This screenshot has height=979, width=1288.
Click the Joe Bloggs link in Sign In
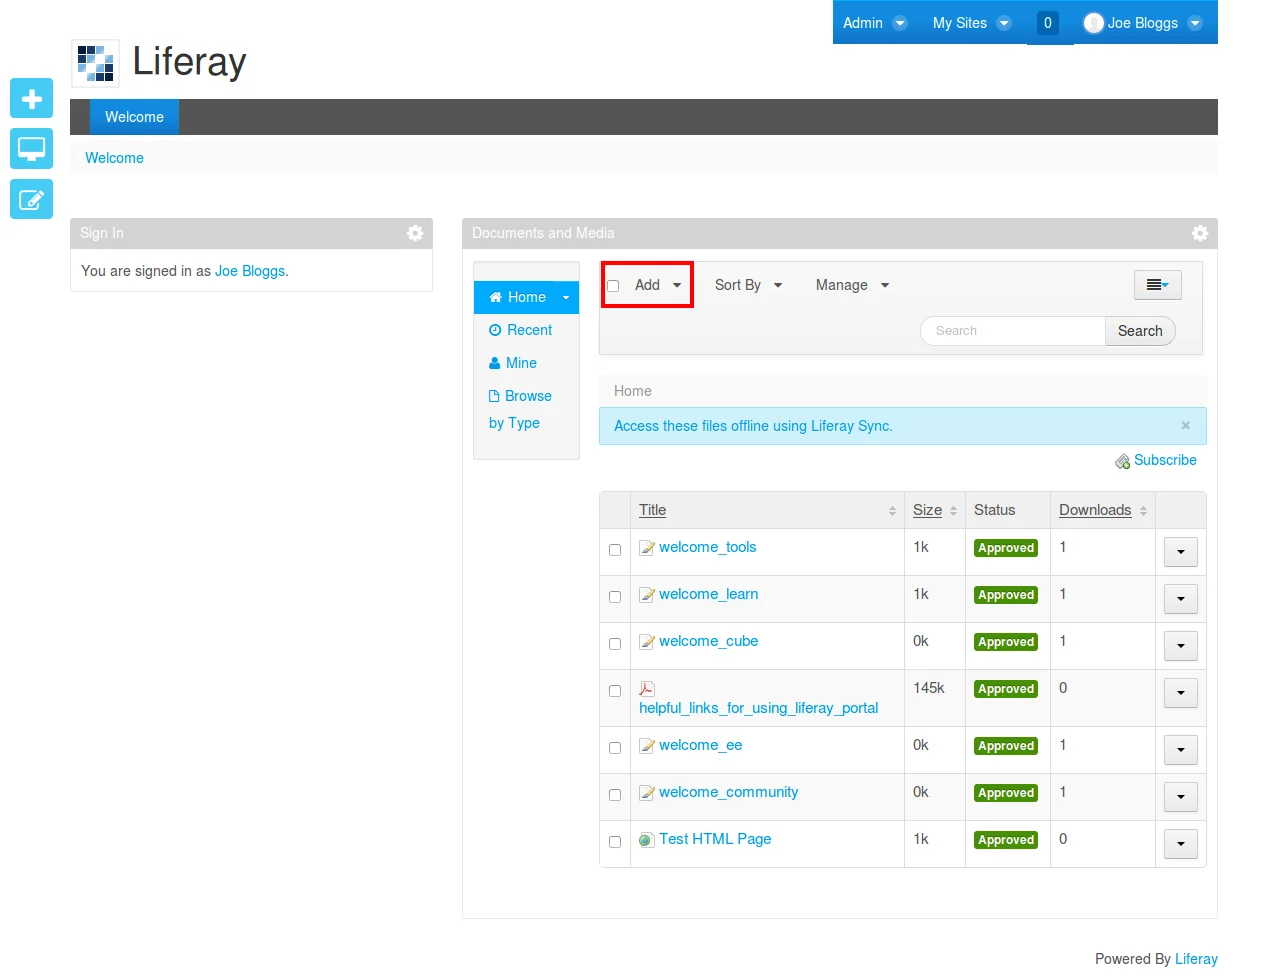[x=250, y=271]
